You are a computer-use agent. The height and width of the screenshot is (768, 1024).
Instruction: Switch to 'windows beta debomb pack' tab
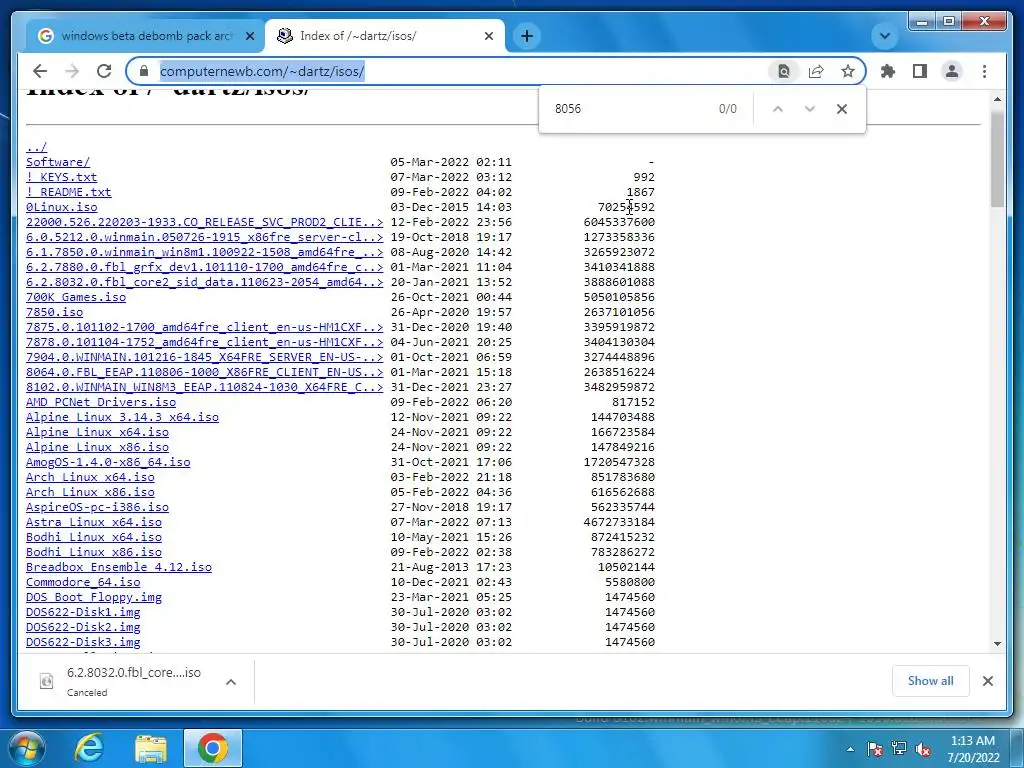click(x=146, y=36)
